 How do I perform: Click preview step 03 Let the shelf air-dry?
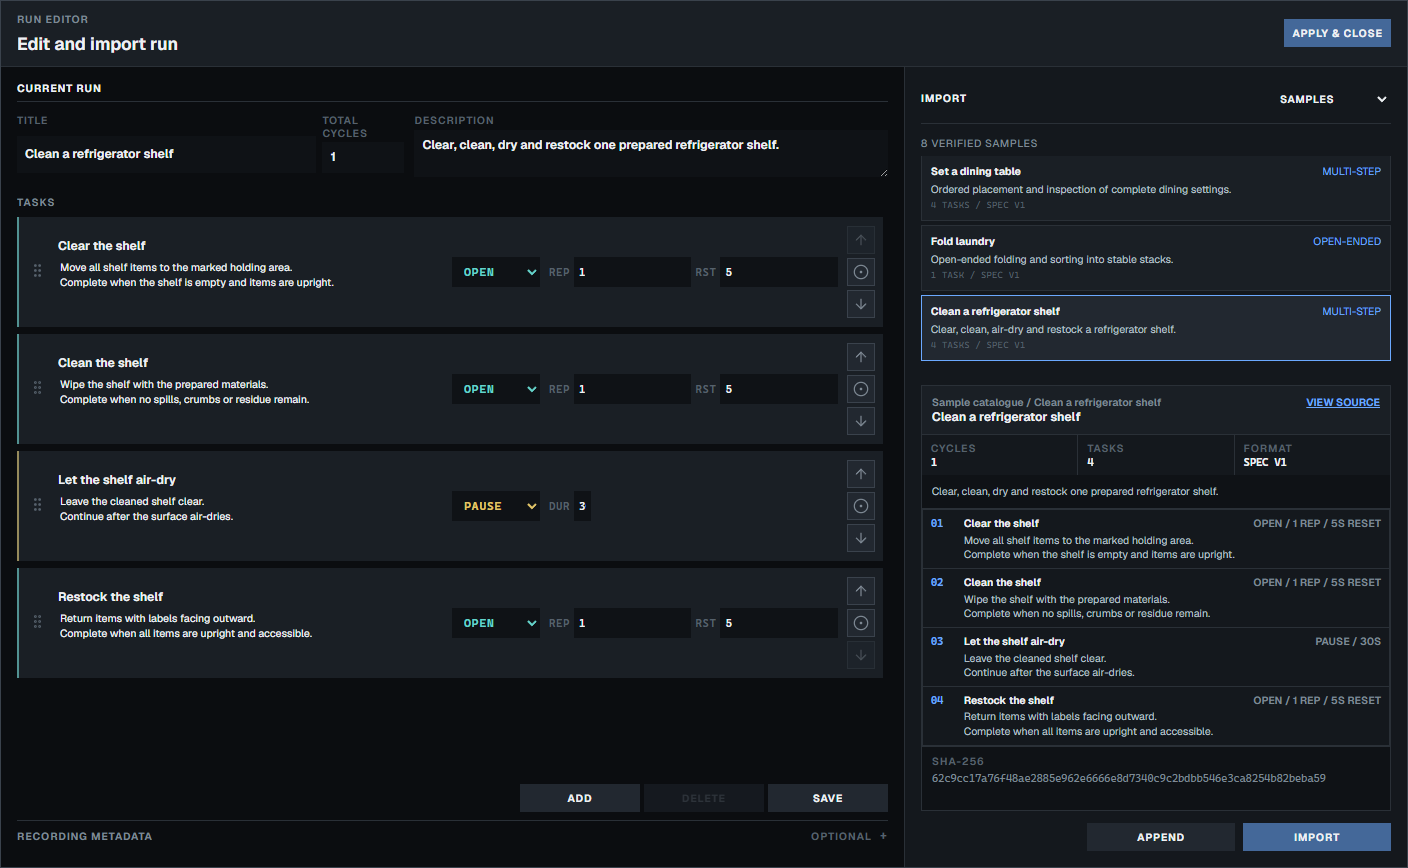[1156, 657]
